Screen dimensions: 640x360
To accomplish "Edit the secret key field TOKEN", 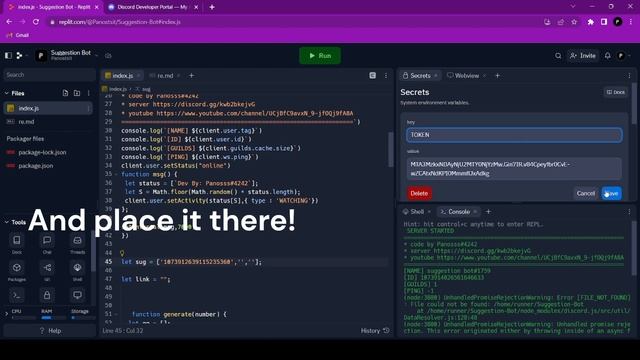I will (514, 135).
